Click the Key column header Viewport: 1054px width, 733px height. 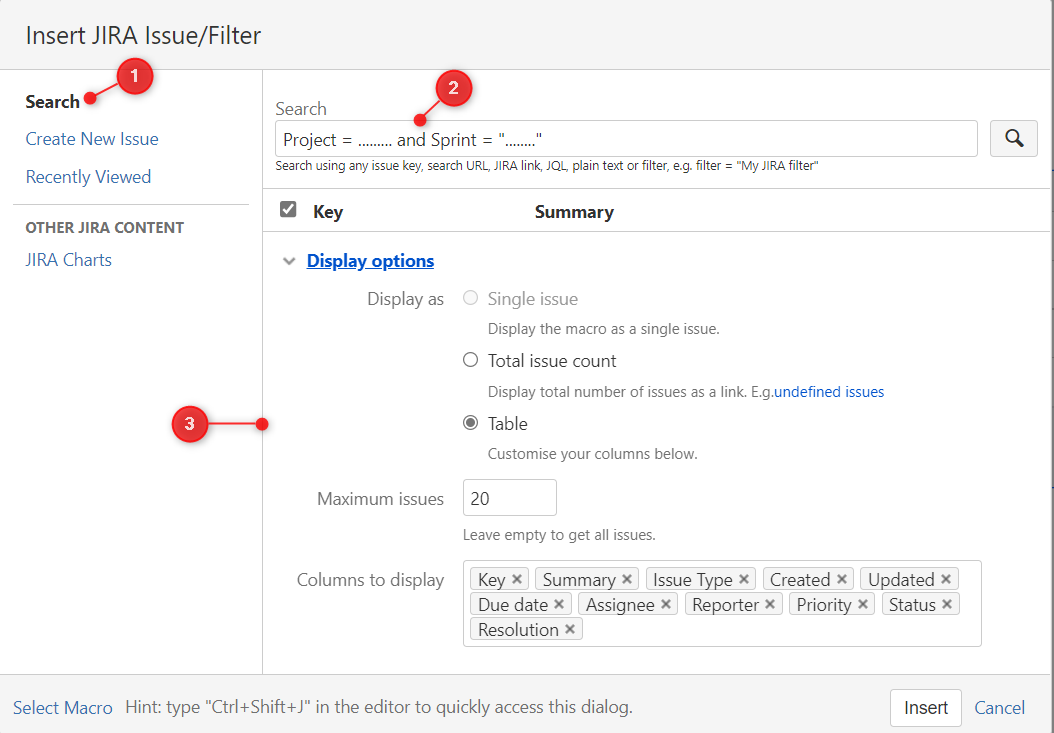(x=328, y=212)
